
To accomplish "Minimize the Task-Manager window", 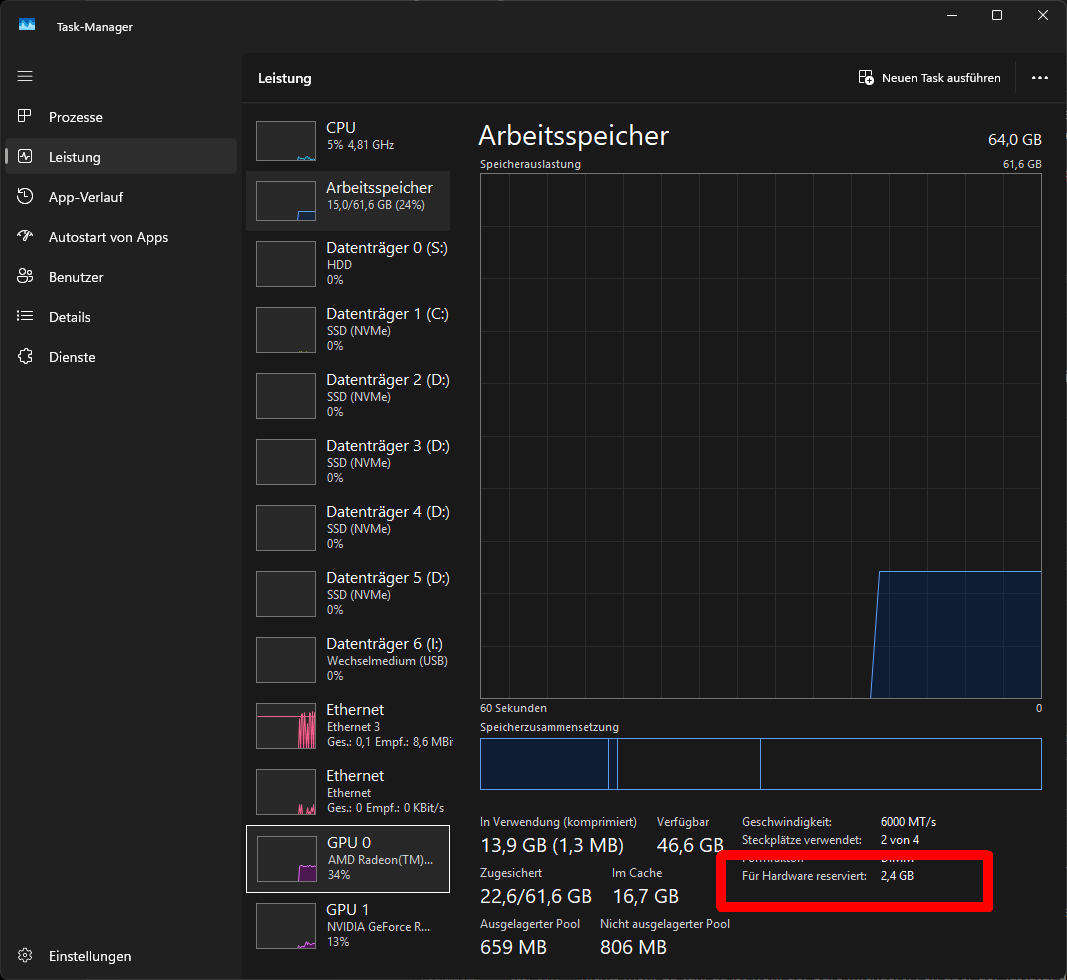I will pyautogui.click(x=952, y=15).
